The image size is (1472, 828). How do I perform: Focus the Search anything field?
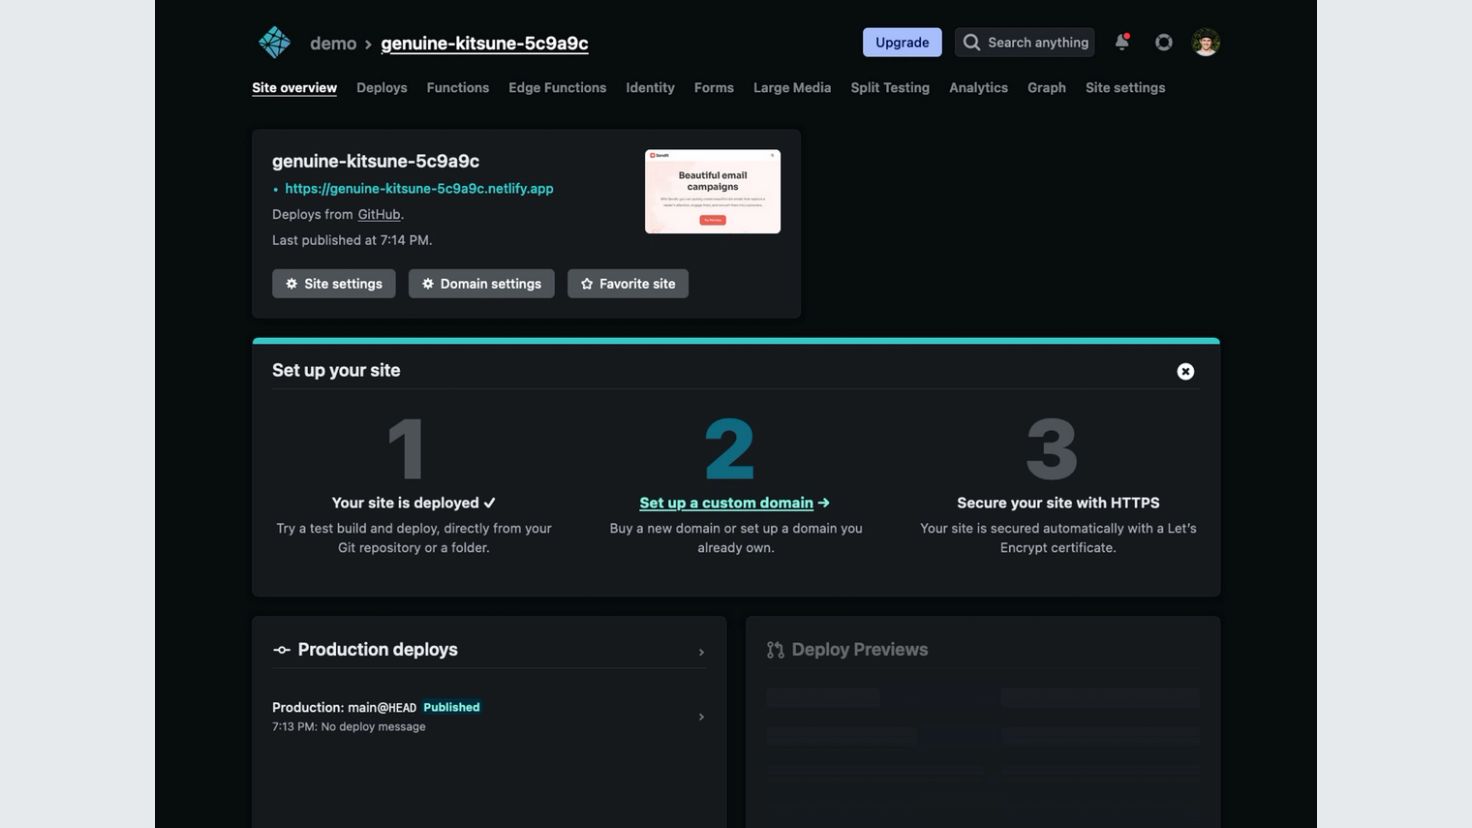(x=1024, y=42)
